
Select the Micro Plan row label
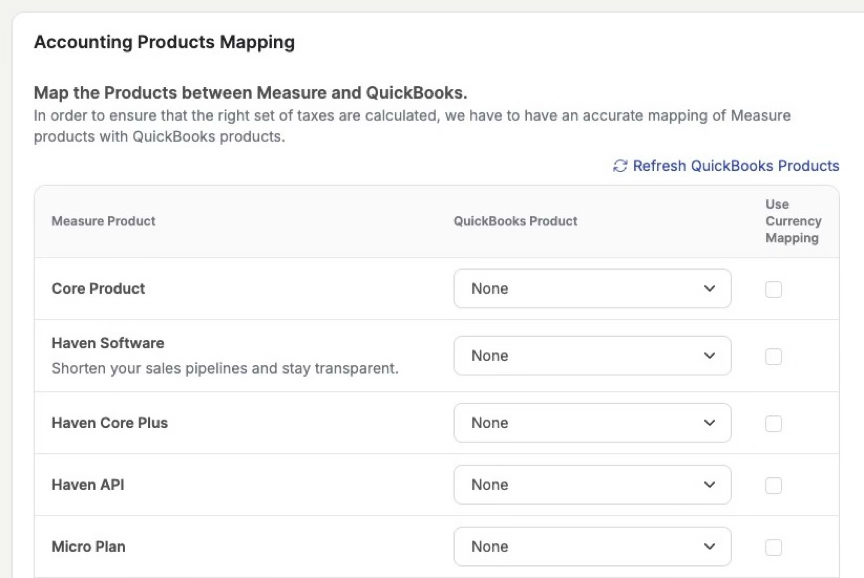[x=88, y=547]
